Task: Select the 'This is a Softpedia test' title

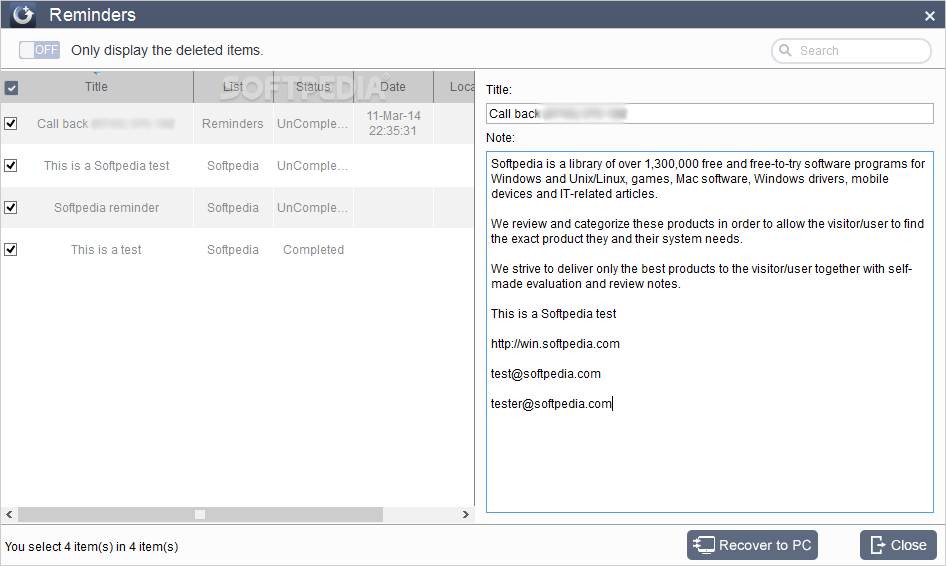Action: 106,165
